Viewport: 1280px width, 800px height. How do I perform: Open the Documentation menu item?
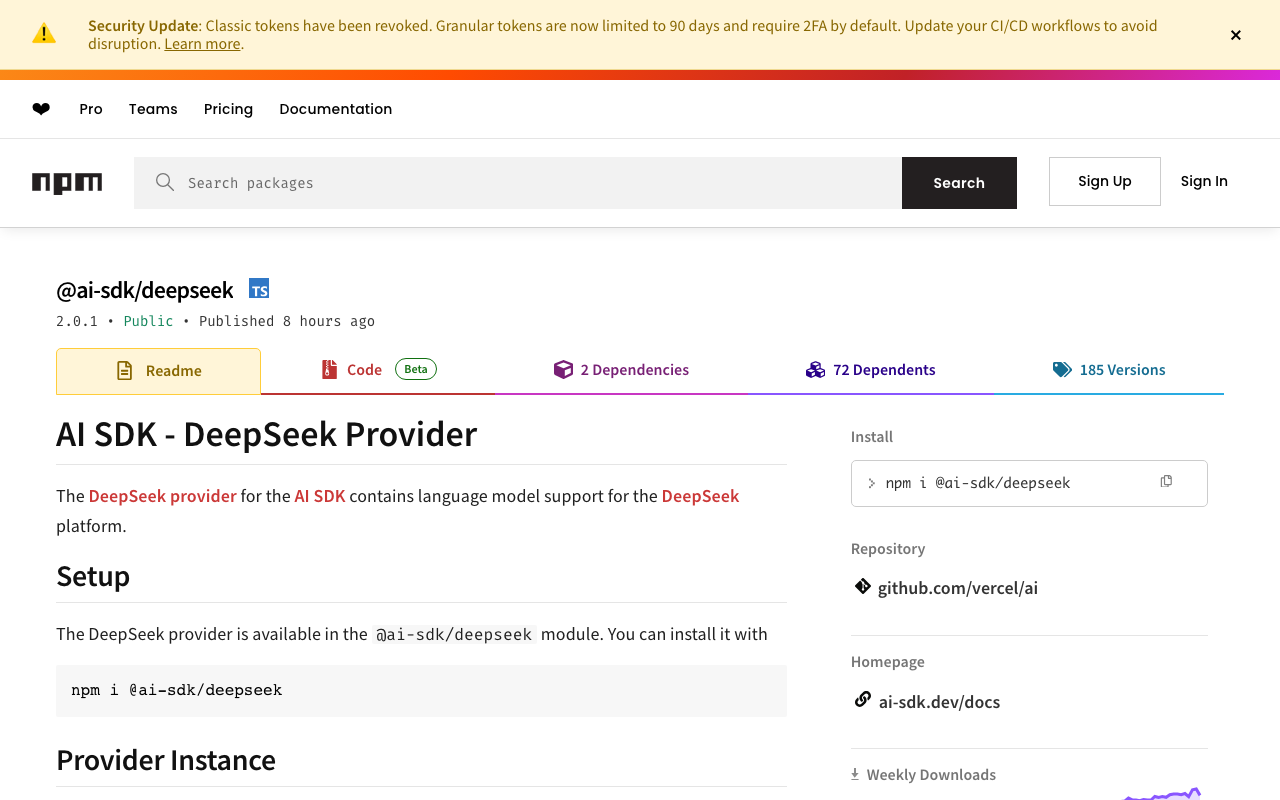pos(335,109)
